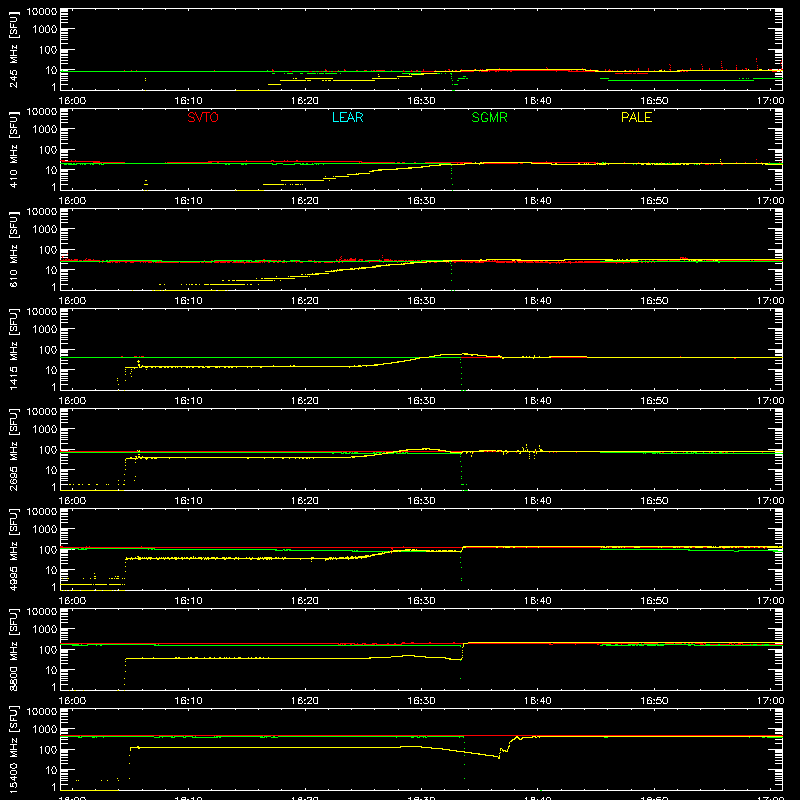Viewport: 800px width, 800px height.
Task: Click the 10000 y-axis value on the 245 MHz plot
Action: click(42, 12)
